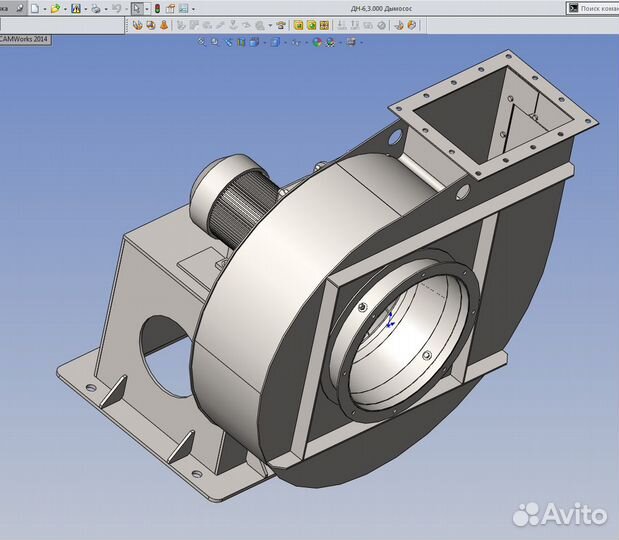Open the dropdown arrow next to Save
Image resolution: width=619 pixels, height=540 pixels.
coord(85,8)
